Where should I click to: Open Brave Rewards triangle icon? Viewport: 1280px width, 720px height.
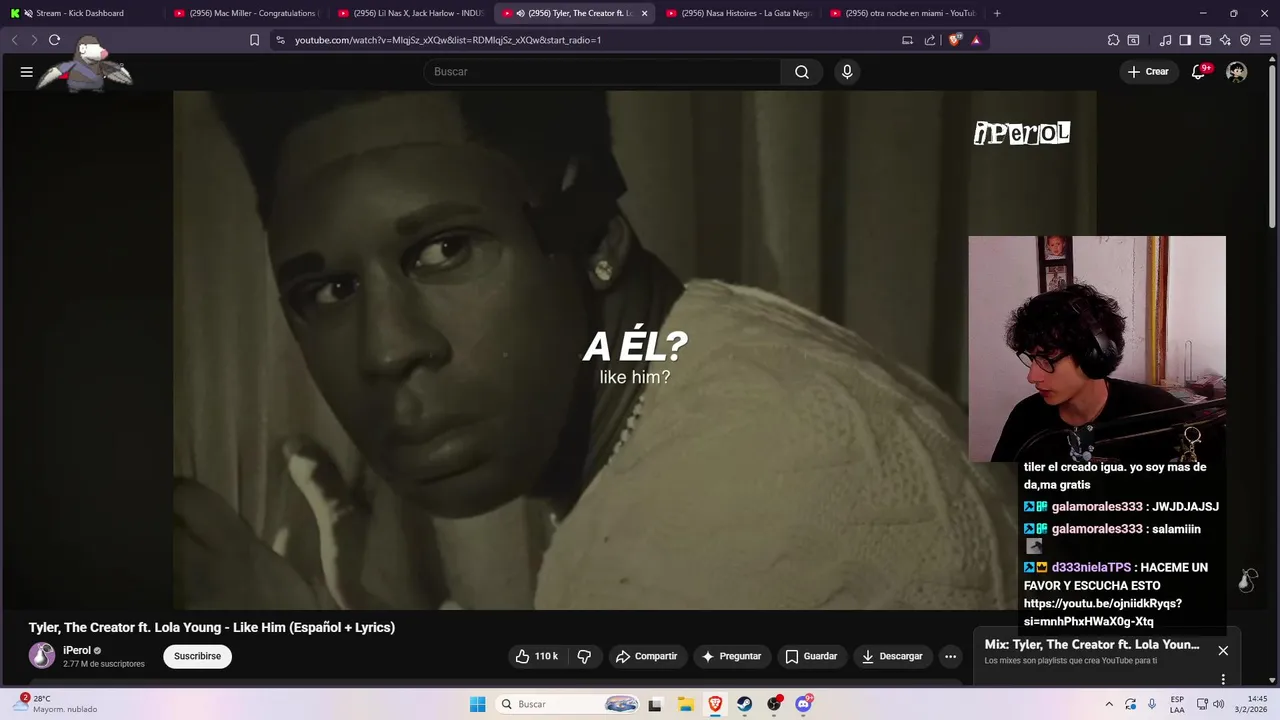click(x=976, y=40)
